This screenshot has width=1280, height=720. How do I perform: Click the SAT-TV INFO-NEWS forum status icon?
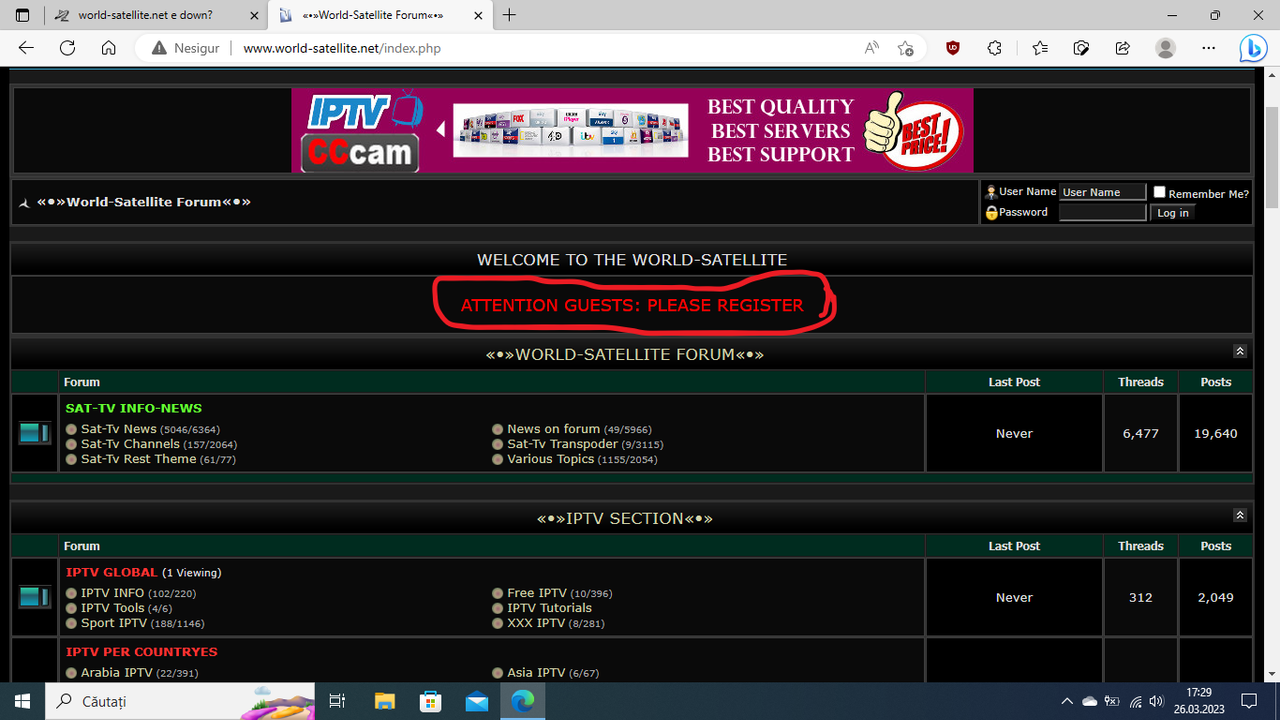[x=34, y=433]
